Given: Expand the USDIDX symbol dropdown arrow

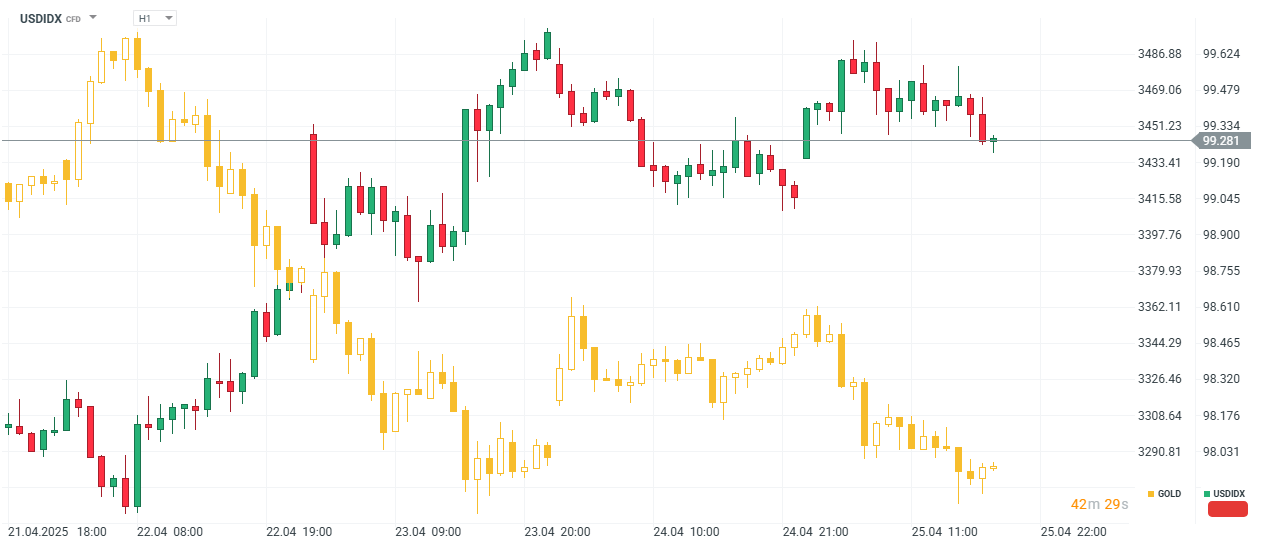Looking at the screenshot, I should coord(93,18).
